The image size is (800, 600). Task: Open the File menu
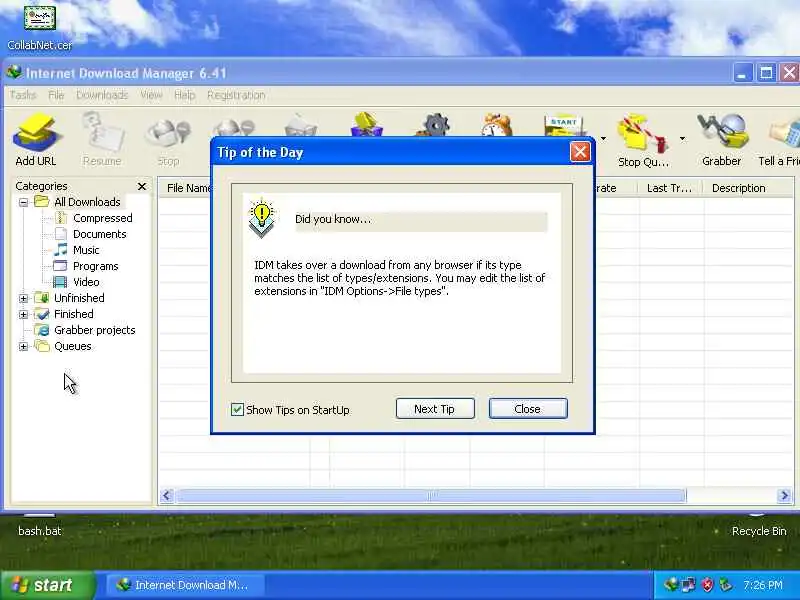click(56, 95)
